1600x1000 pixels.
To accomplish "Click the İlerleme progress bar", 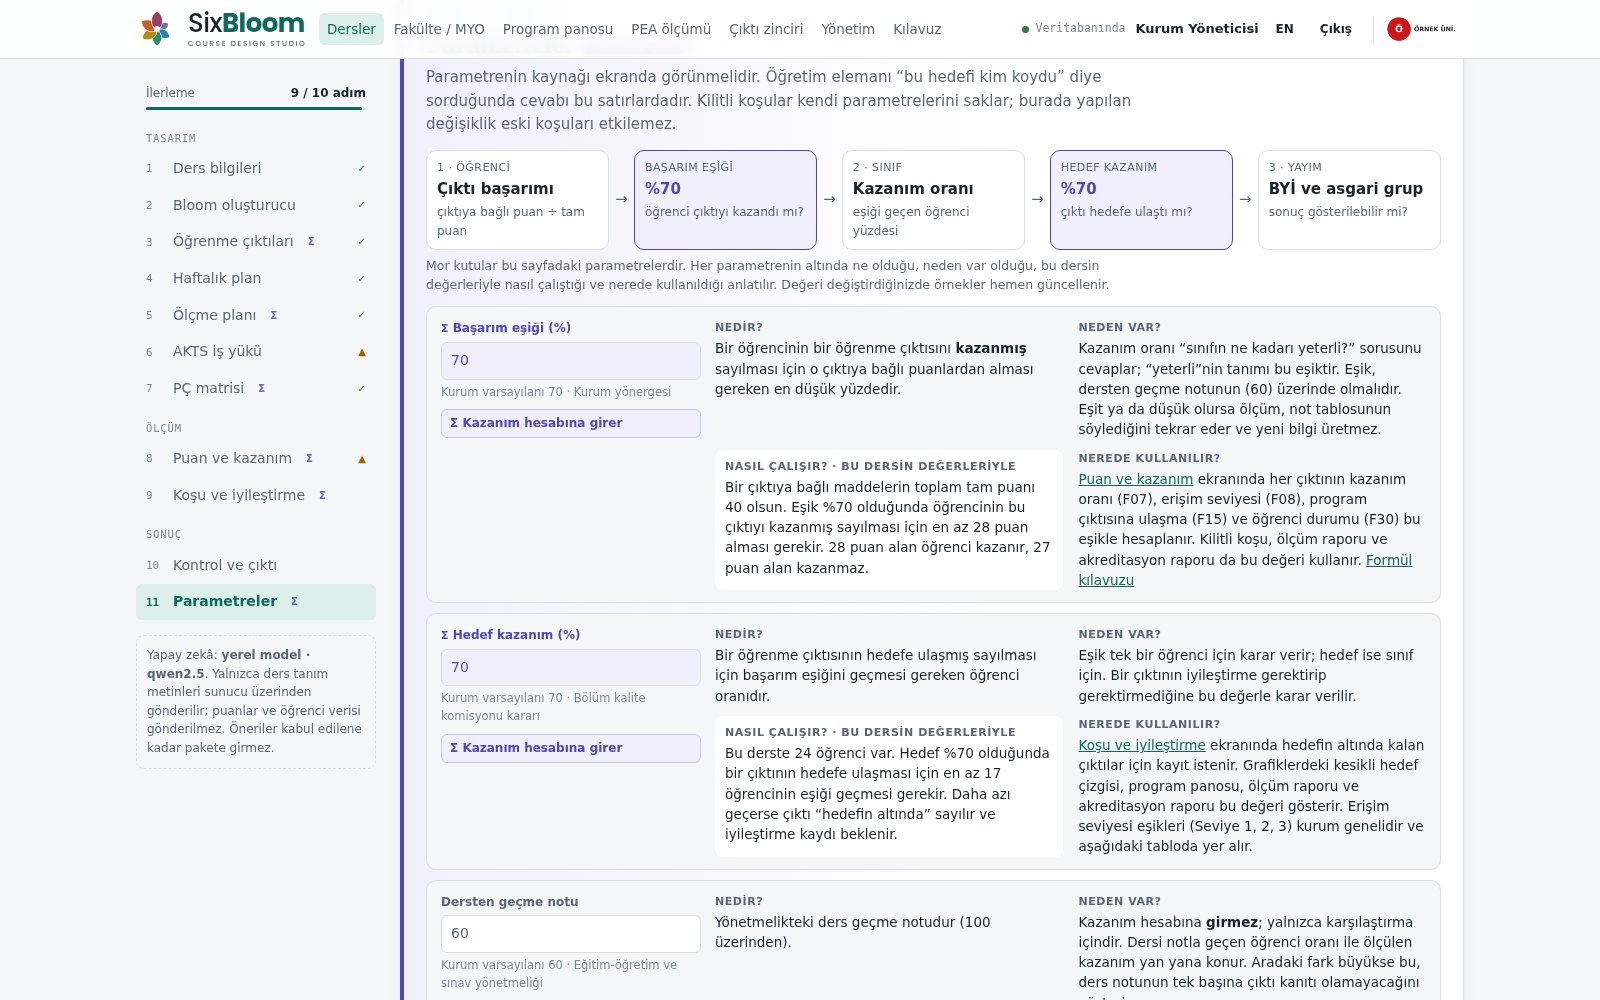I will (256, 108).
